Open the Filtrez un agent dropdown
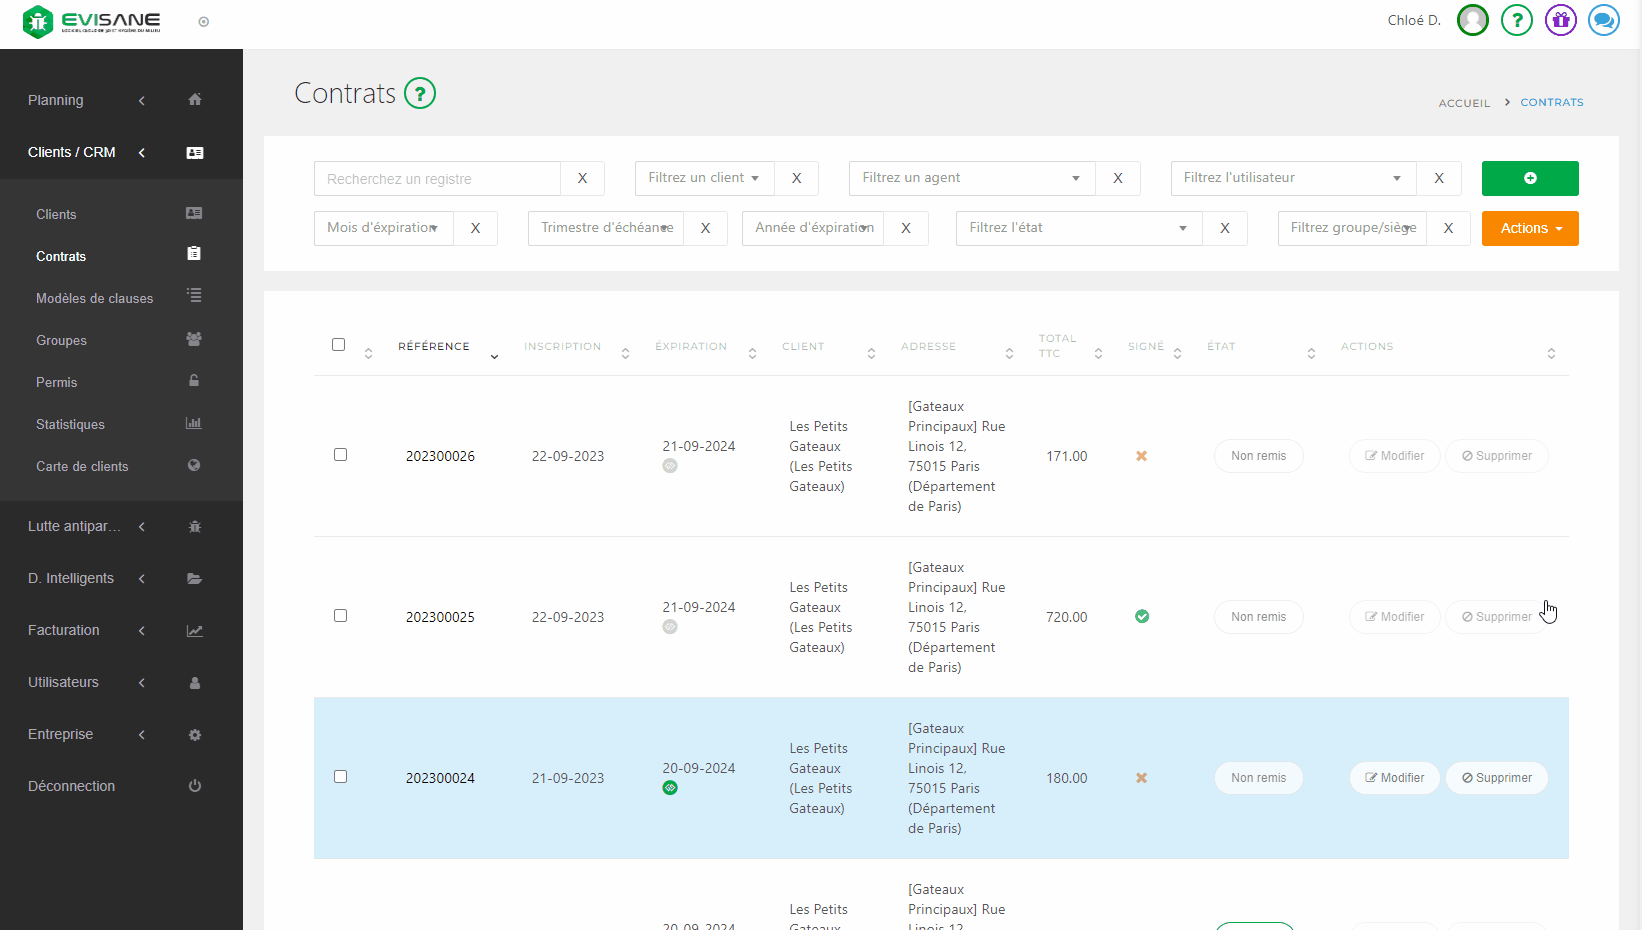1642x930 pixels. pos(971,178)
